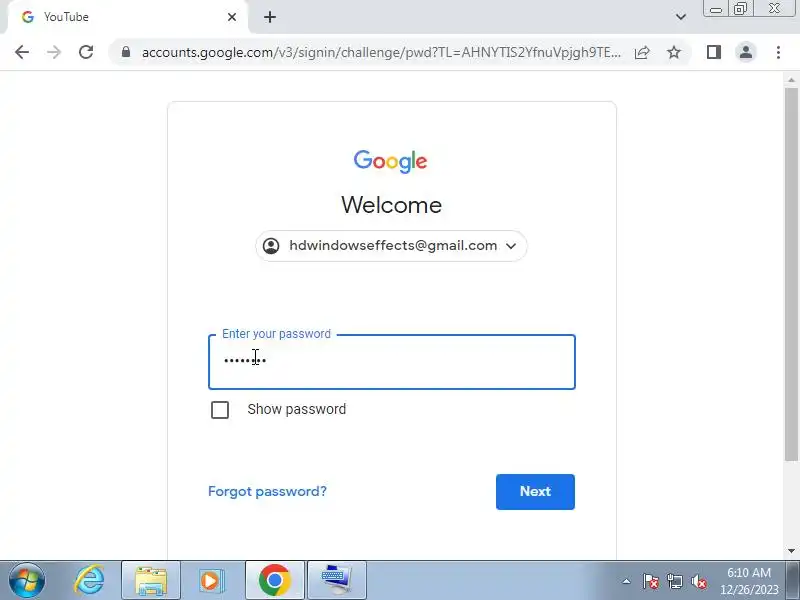The width and height of the screenshot is (800, 600).
Task: Open the tab search chevron
Action: pos(681,17)
